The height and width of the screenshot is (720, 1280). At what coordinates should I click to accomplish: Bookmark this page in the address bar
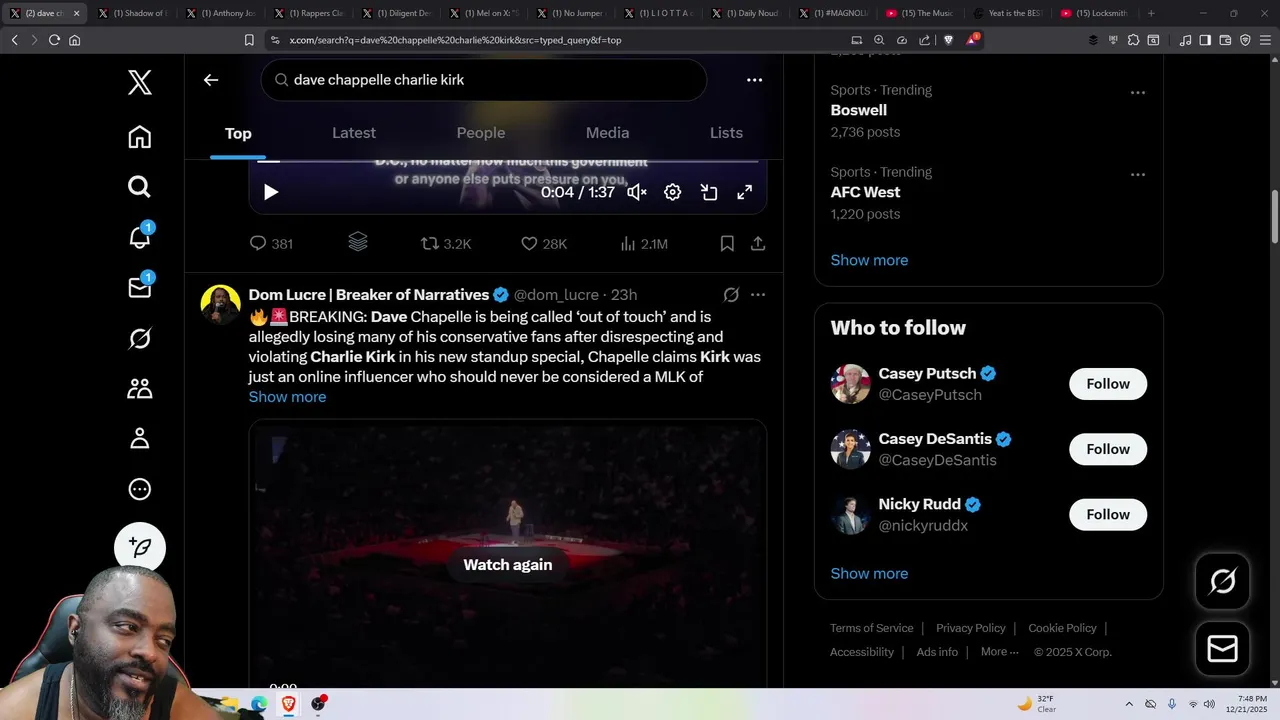click(249, 40)
